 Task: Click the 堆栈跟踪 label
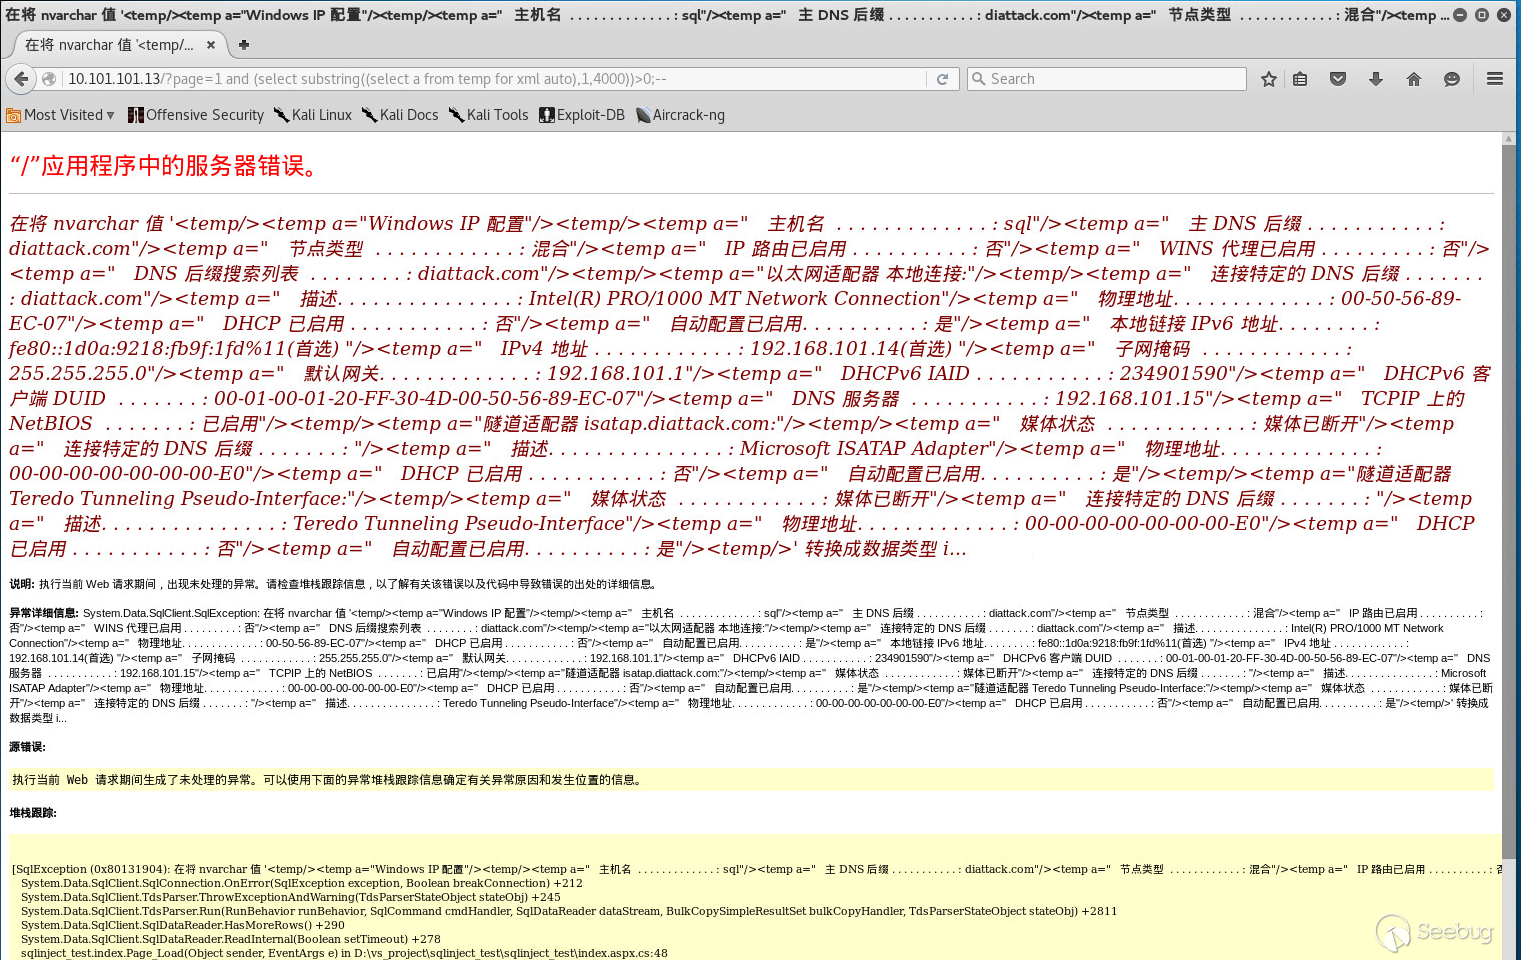coord(33,813)
